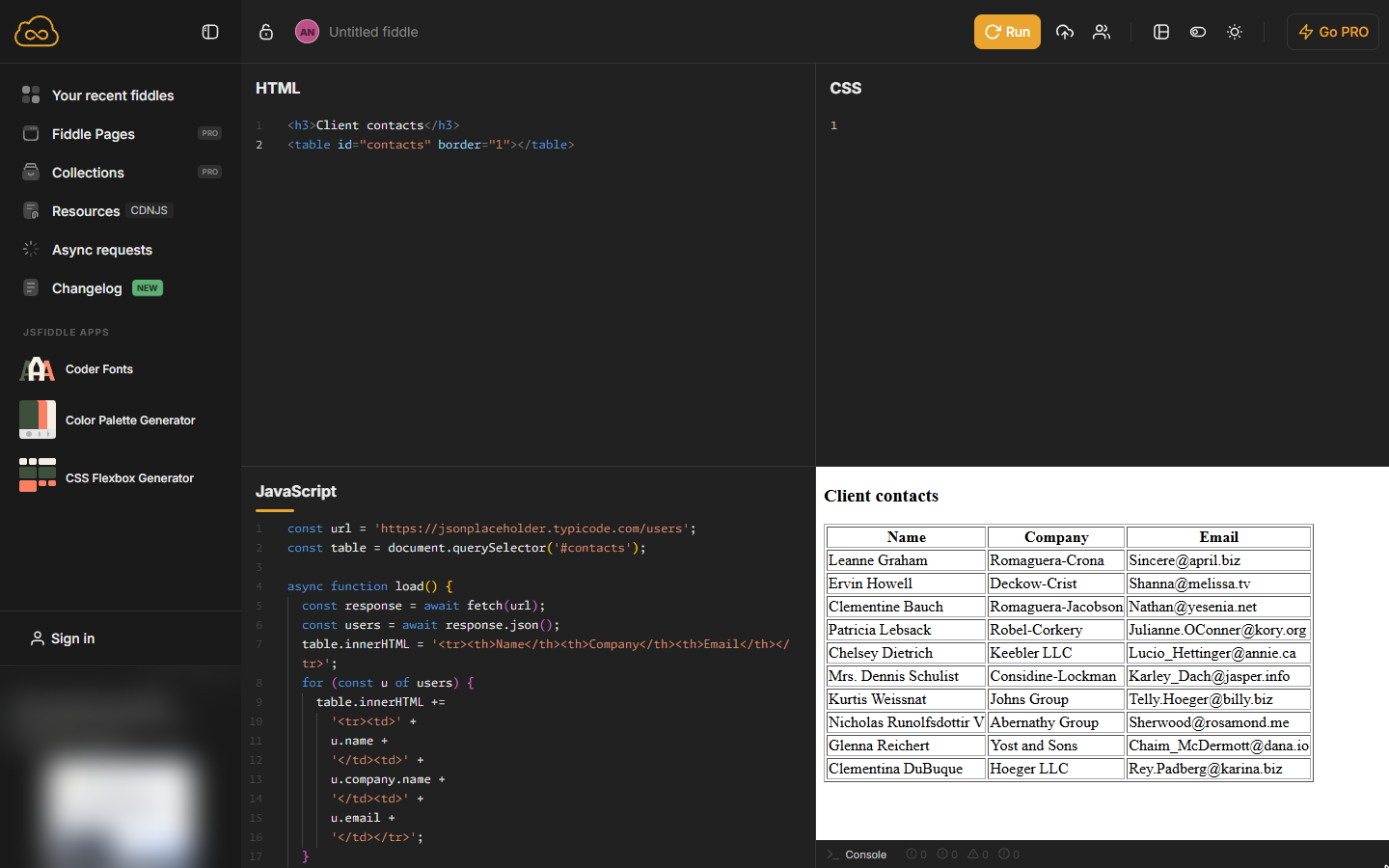Viewport: 1389px width, 868px height.
Task: Click the Color Palette Generator app icon
Action: 37,420
